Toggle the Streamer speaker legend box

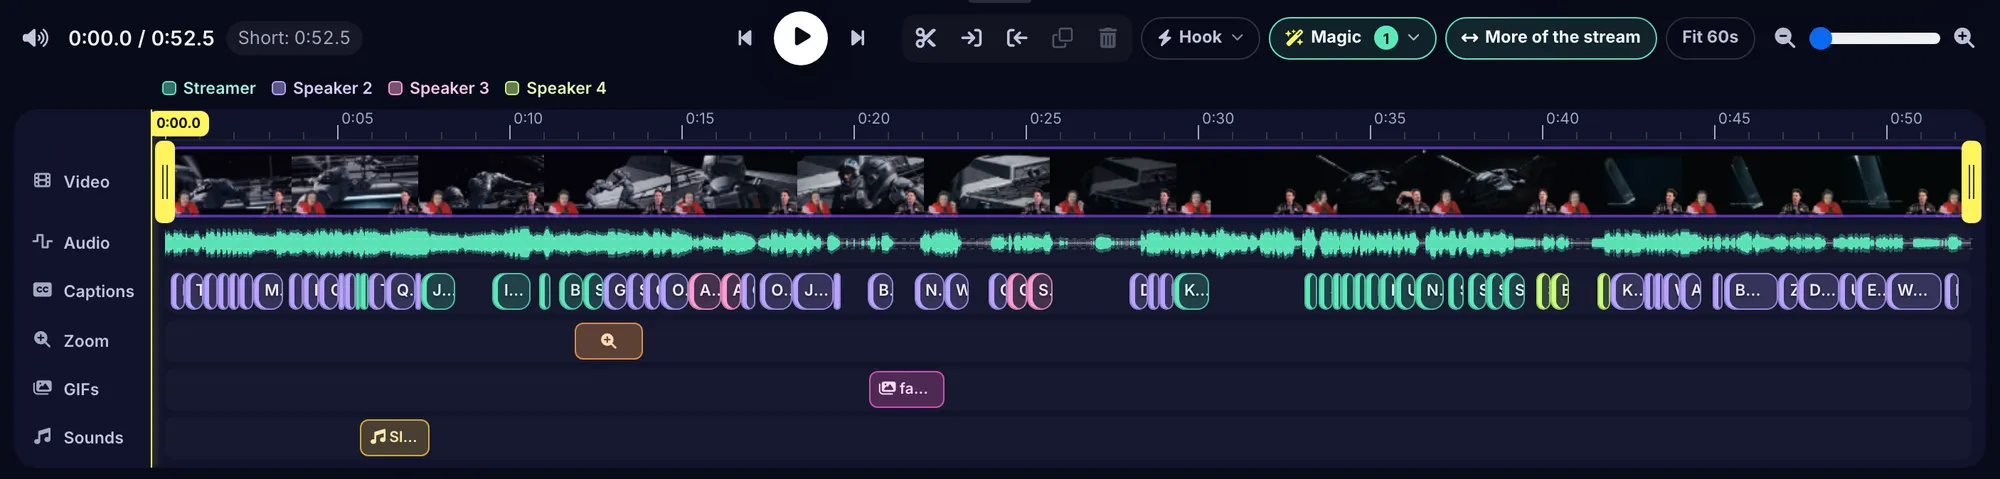[169, 88]
